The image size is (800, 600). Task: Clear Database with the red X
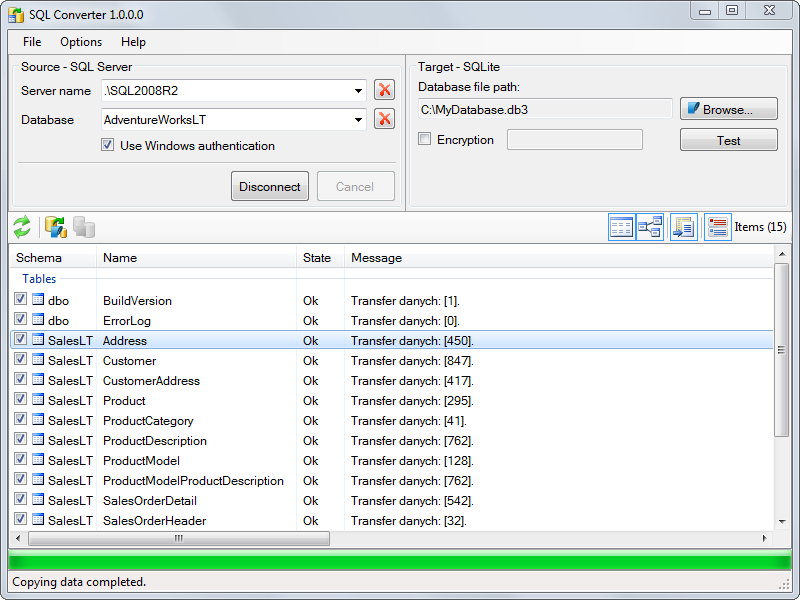pyautogui.click(x=384, y=119)
